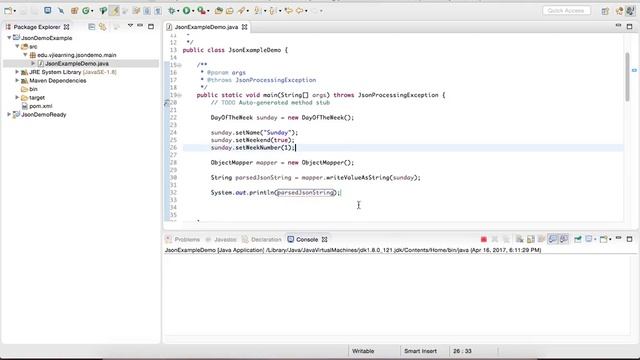Click the Open Perspective icon near Quick Access
The width and height of the screenshot is (640, 360).
click(x=605, y=11)
